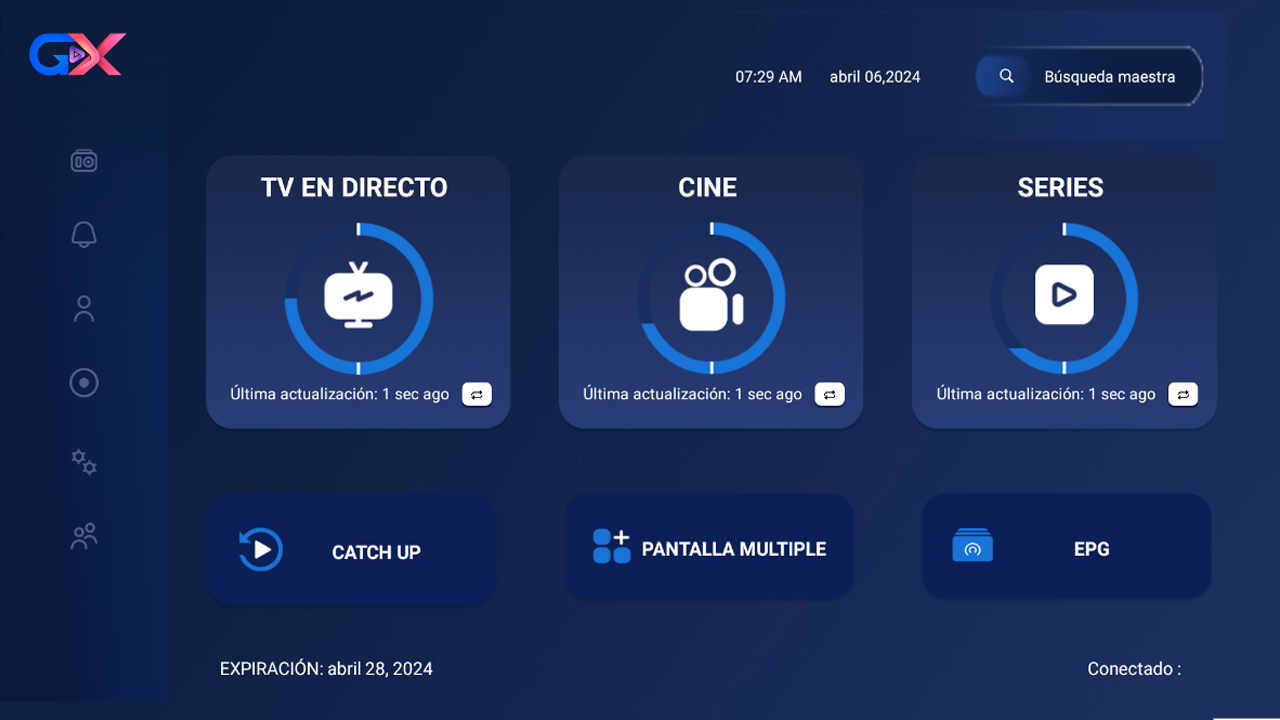
Task: Click the magnifying glass search icon
Action: (1006, 77)
